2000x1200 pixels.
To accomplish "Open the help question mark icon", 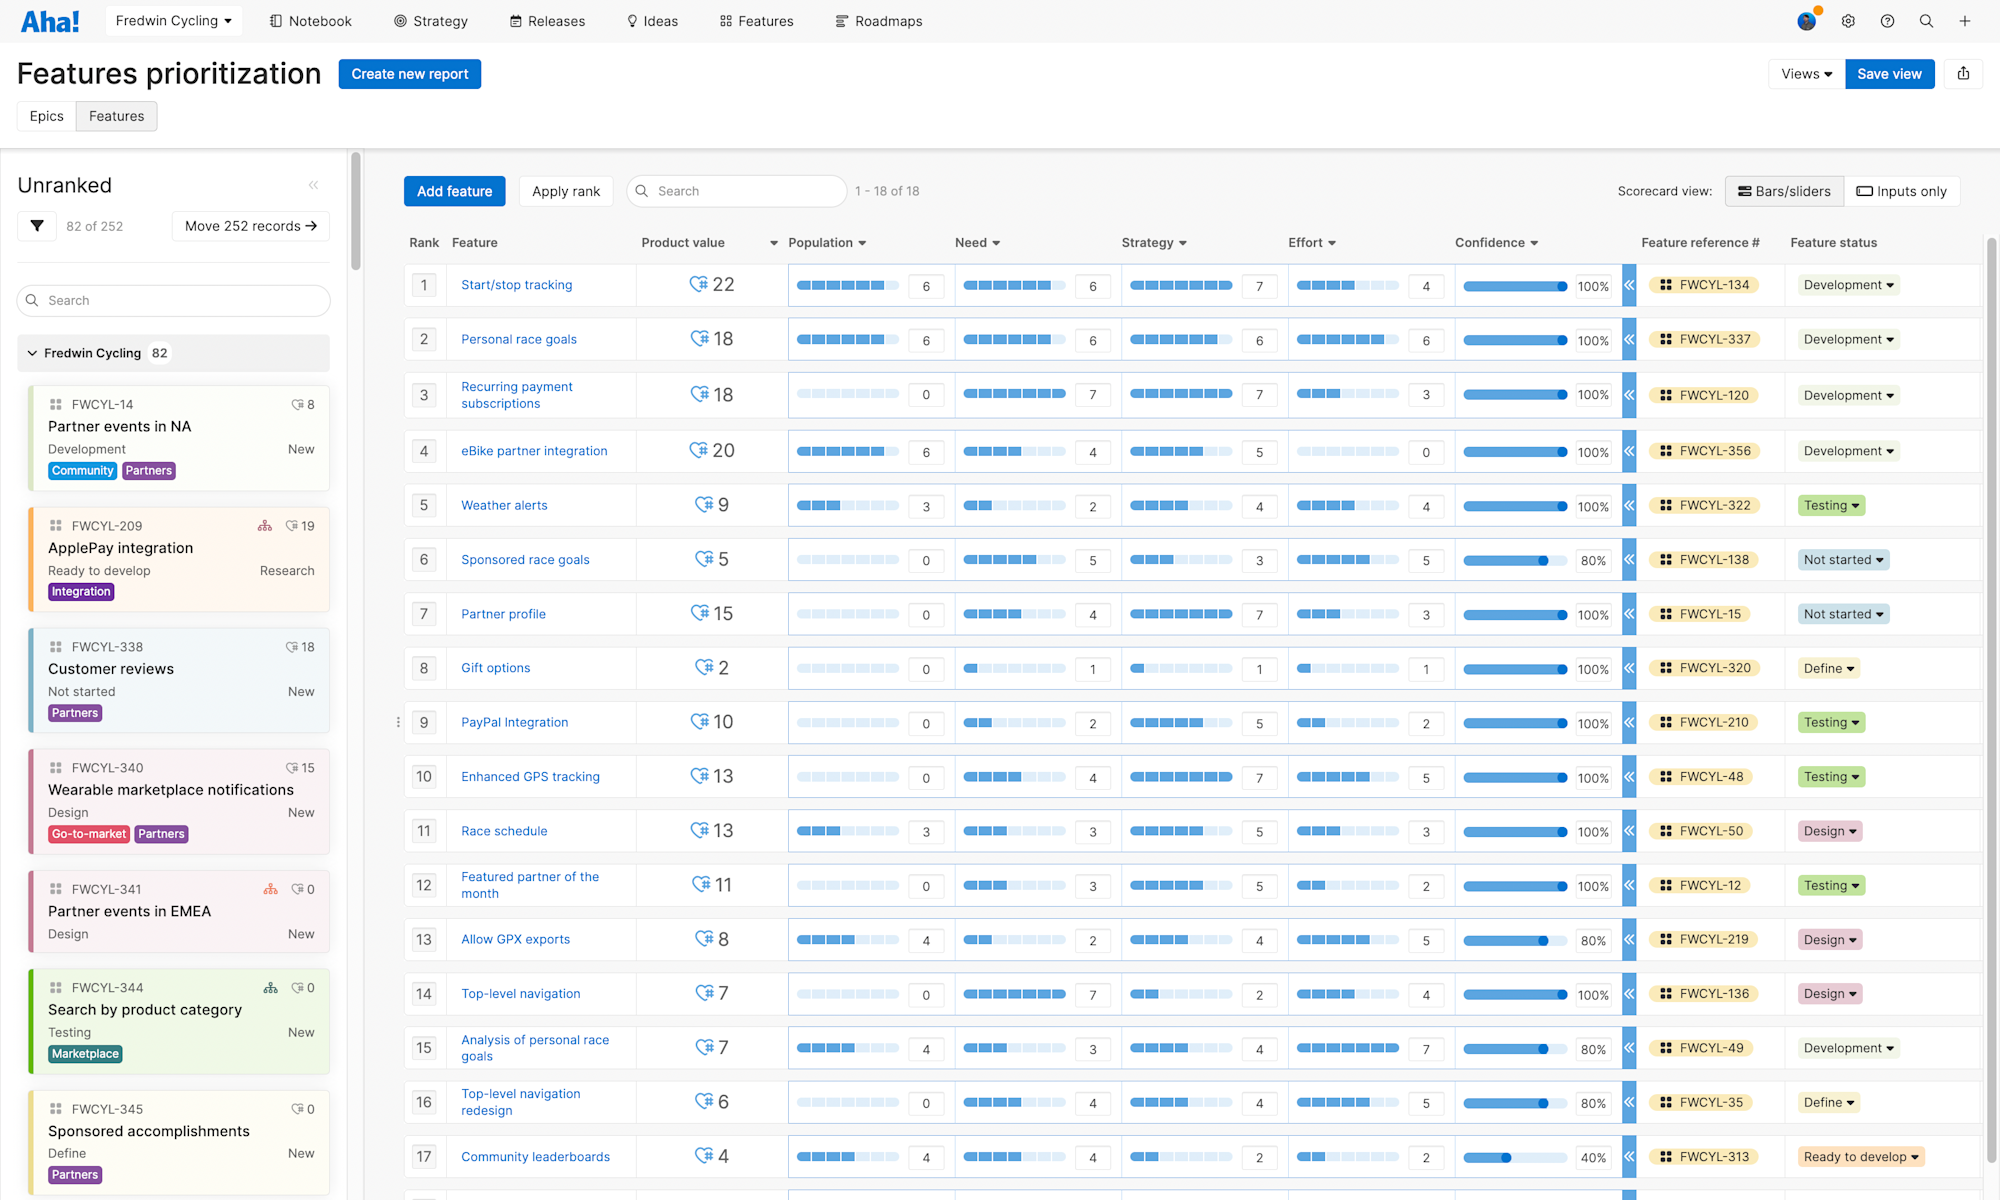I will click(x=1887, y=21).
